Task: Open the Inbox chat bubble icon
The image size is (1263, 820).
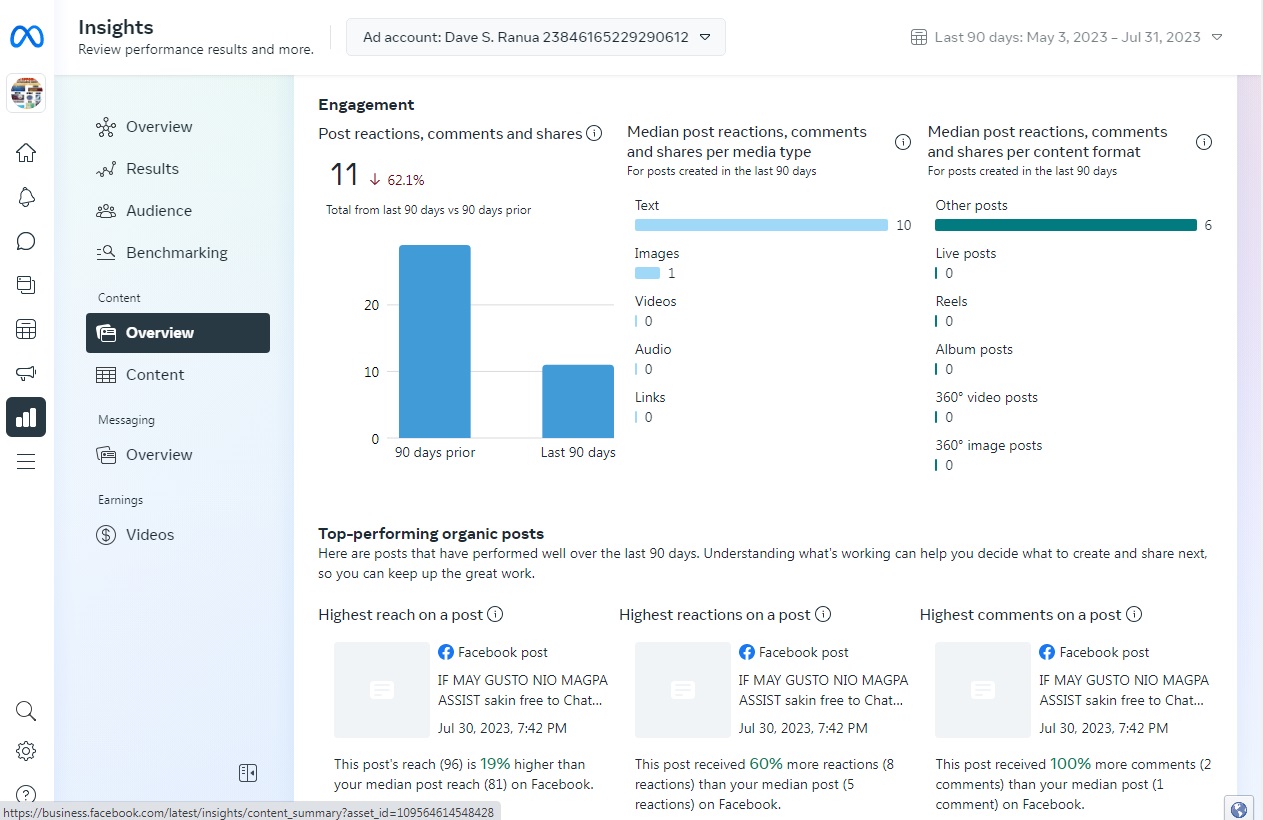Action: tap(26, 241)
